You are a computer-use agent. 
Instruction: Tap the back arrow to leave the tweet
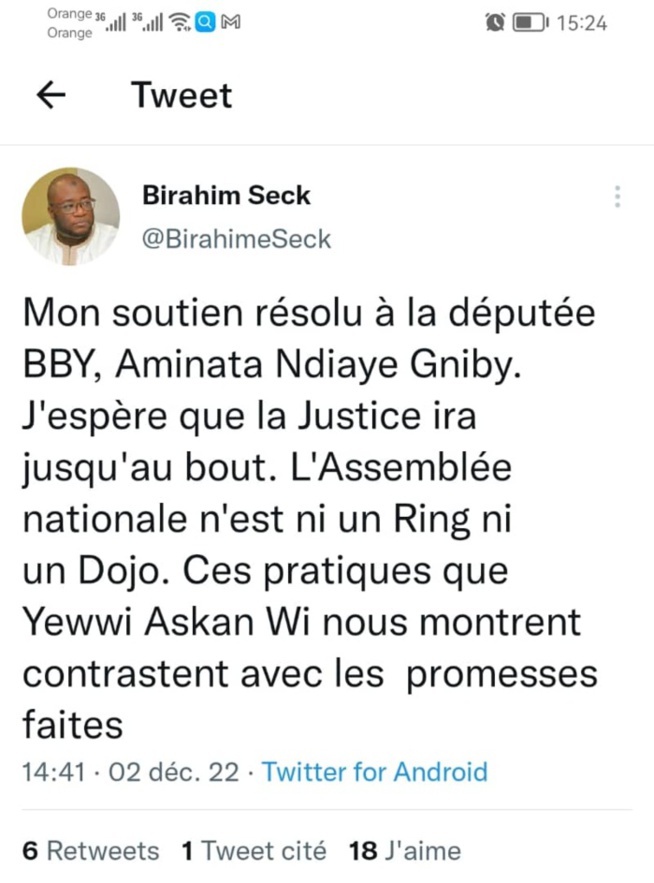pyautogui.click(x=50, y=94)
